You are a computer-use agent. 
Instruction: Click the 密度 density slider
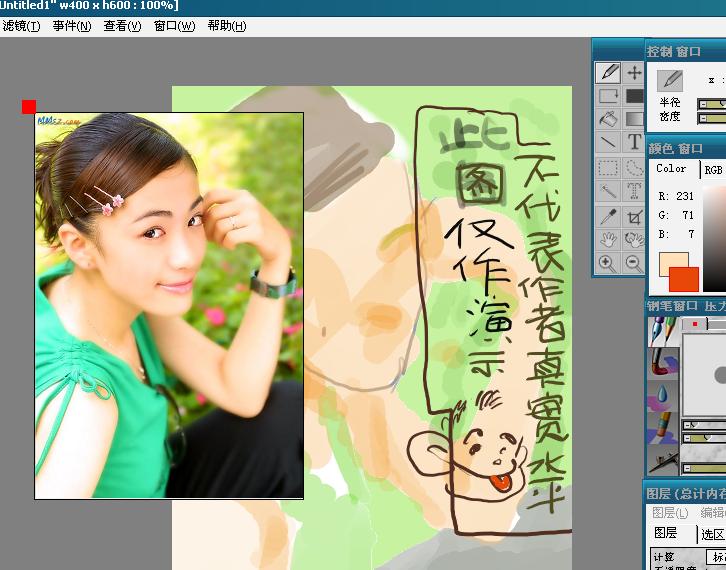pos(712,119)
